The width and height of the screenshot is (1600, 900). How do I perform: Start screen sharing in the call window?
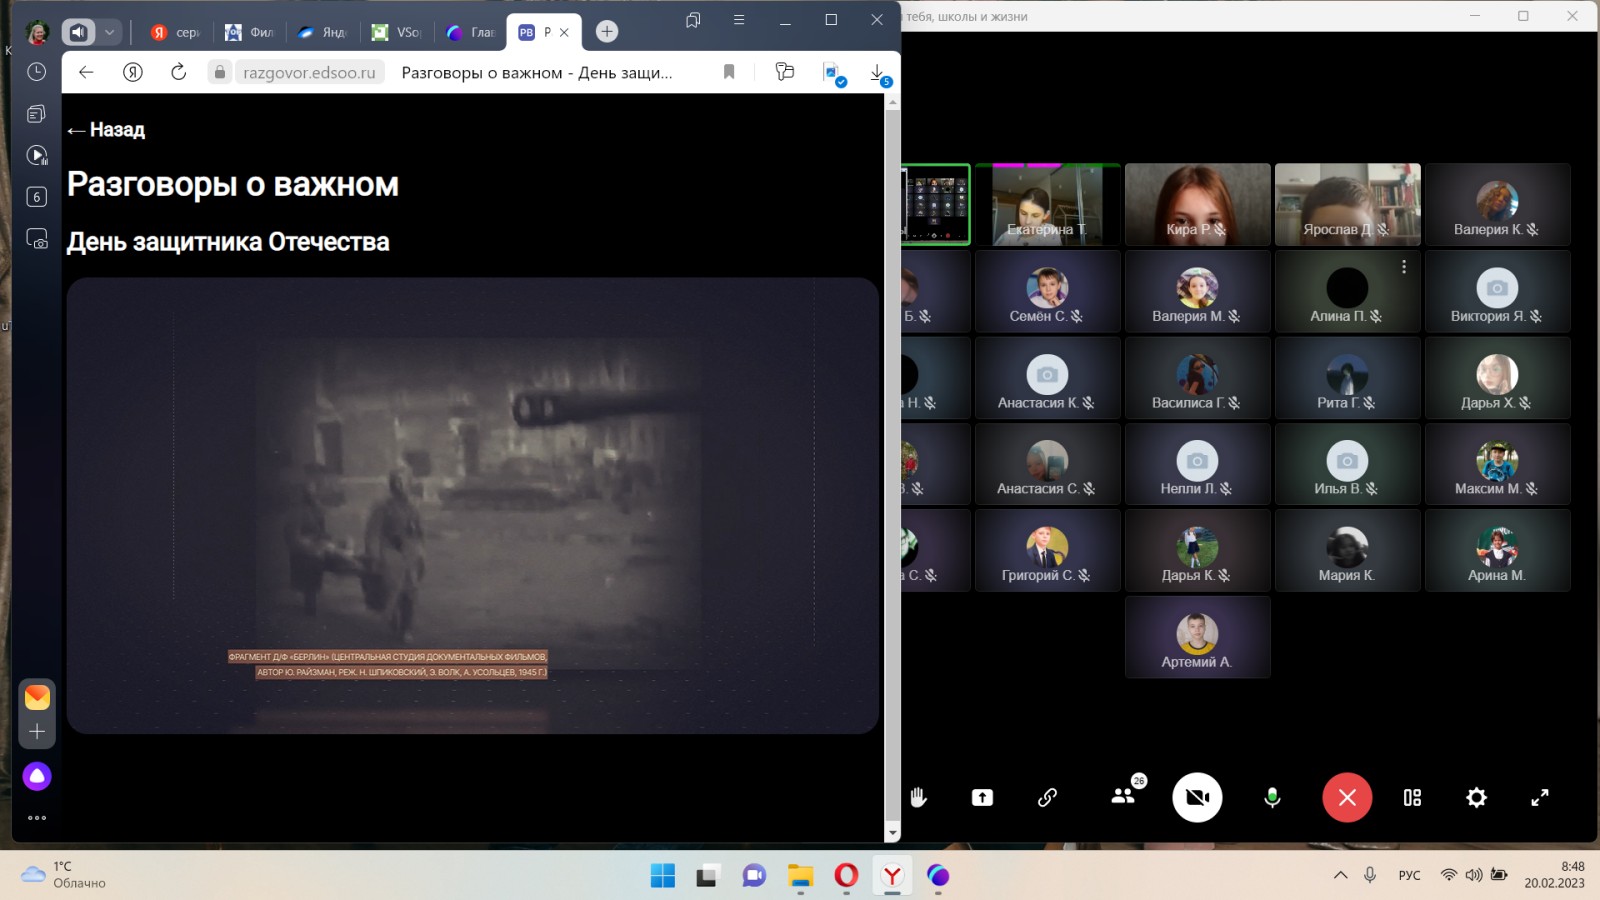pos(982,797)
